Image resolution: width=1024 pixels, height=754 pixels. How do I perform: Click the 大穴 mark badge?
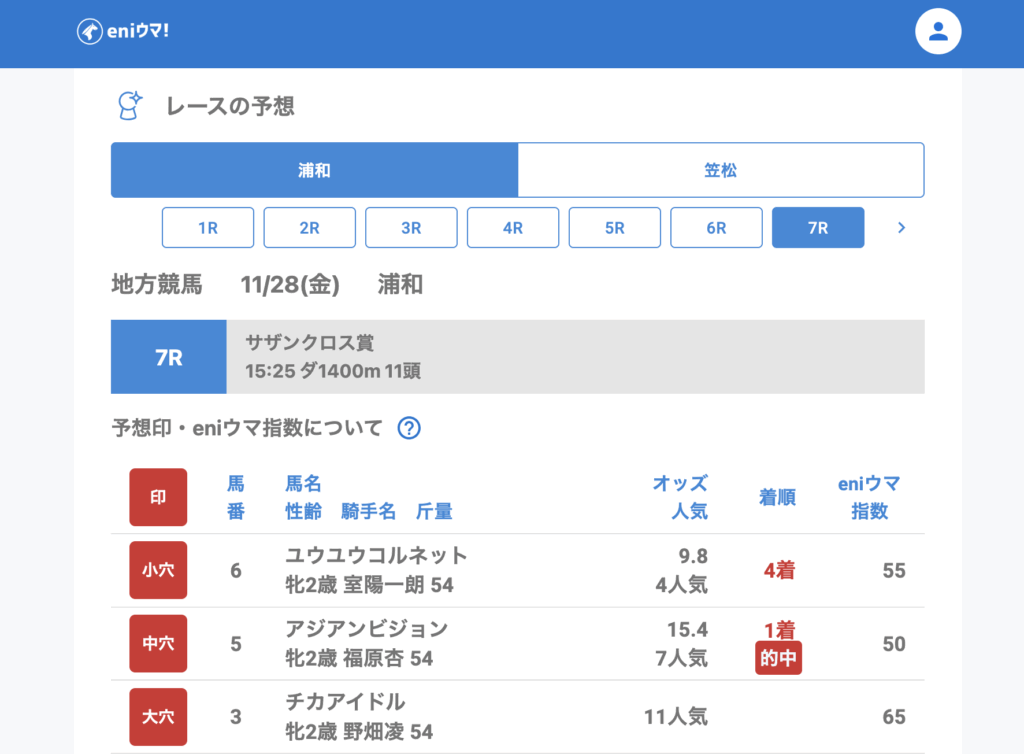pos(158,716)
